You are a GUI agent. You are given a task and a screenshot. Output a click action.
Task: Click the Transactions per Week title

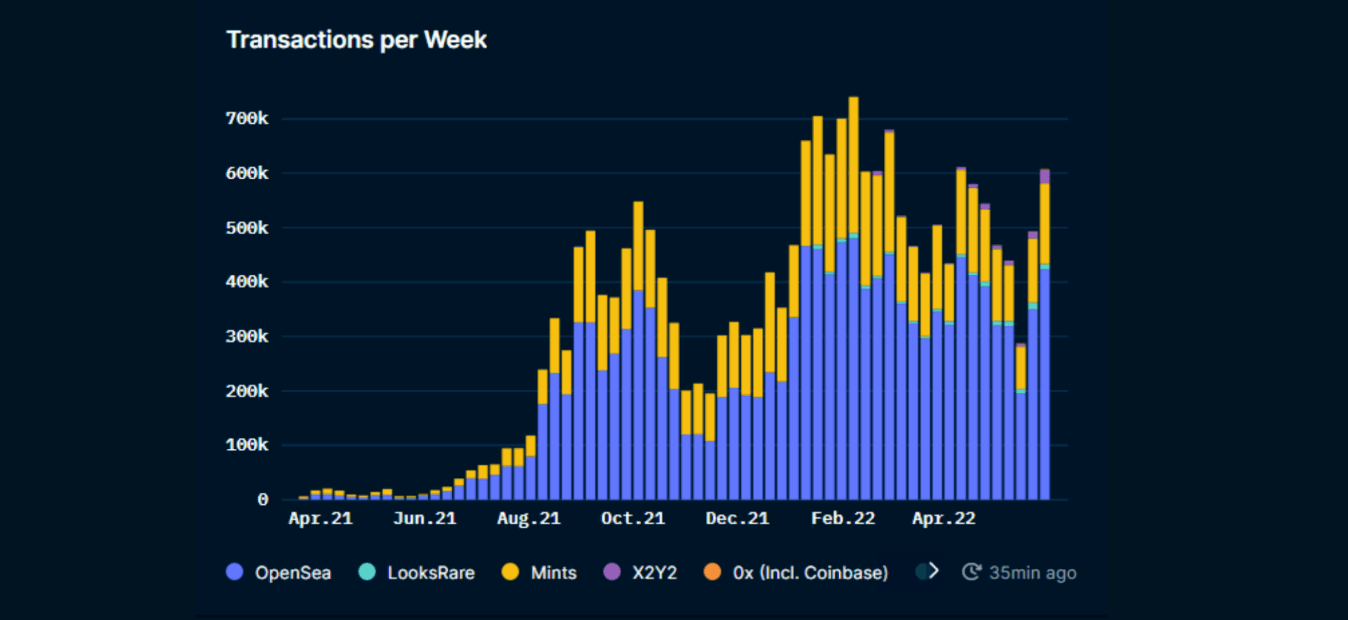[x=356, y=40]
